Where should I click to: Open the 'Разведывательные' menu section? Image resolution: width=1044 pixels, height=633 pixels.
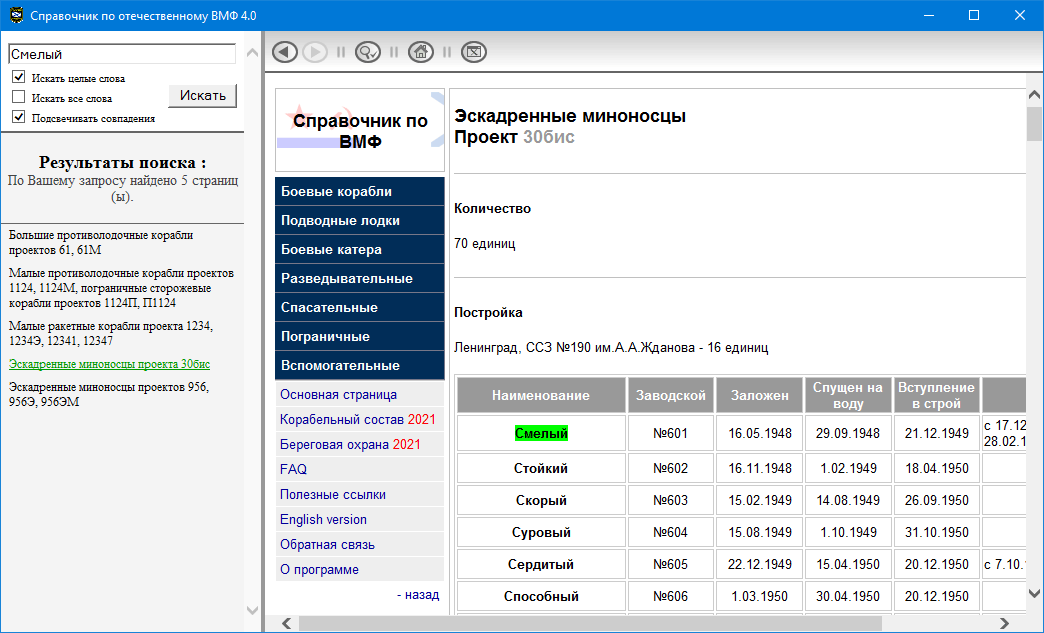pyautogui.click(x=360, y=278)
